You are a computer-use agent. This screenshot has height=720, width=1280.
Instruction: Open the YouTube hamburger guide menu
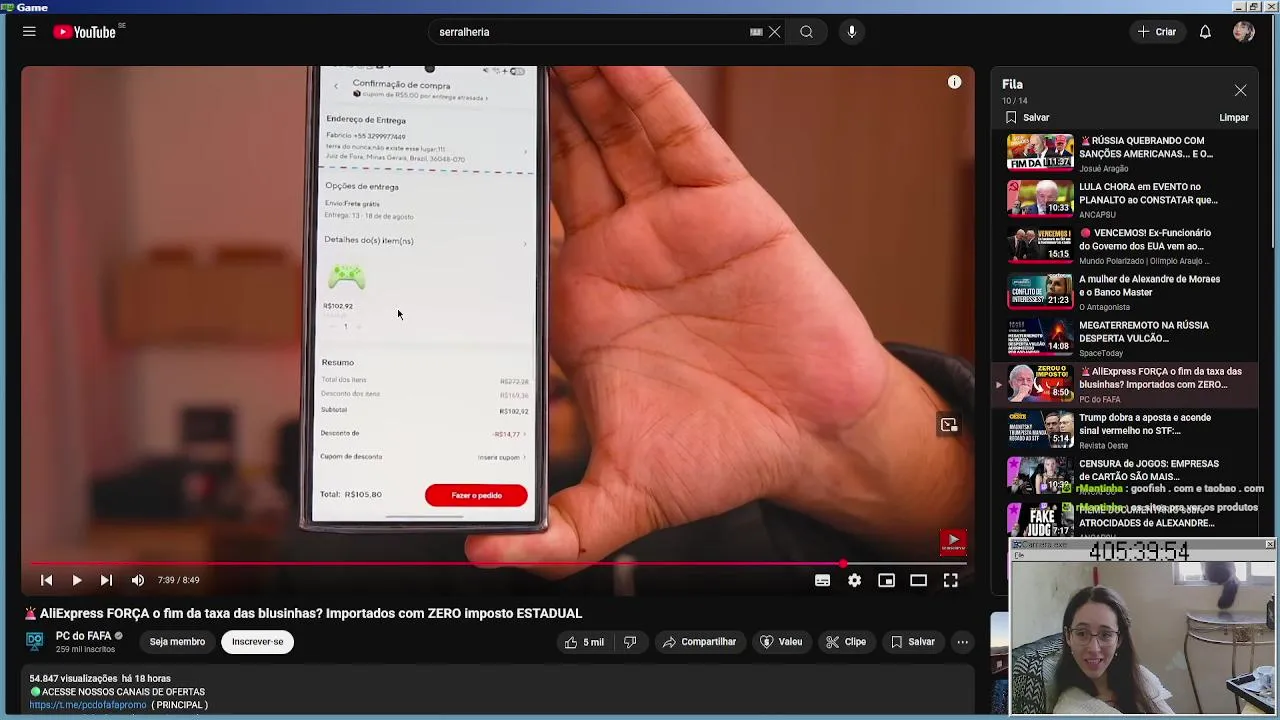tap(29, 32)
